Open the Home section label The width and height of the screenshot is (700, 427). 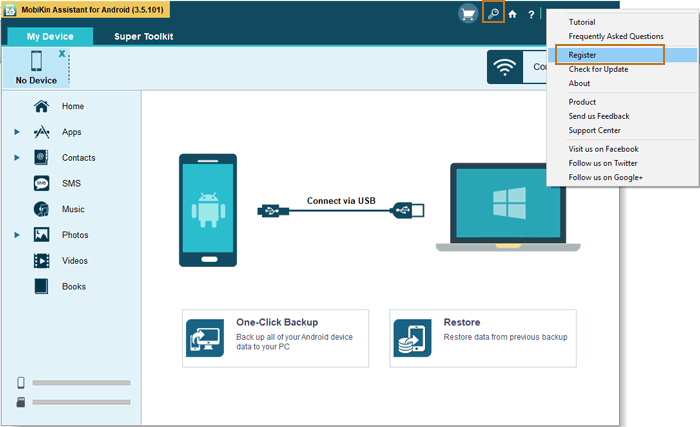pyautogui.click(x=73, y=106)
